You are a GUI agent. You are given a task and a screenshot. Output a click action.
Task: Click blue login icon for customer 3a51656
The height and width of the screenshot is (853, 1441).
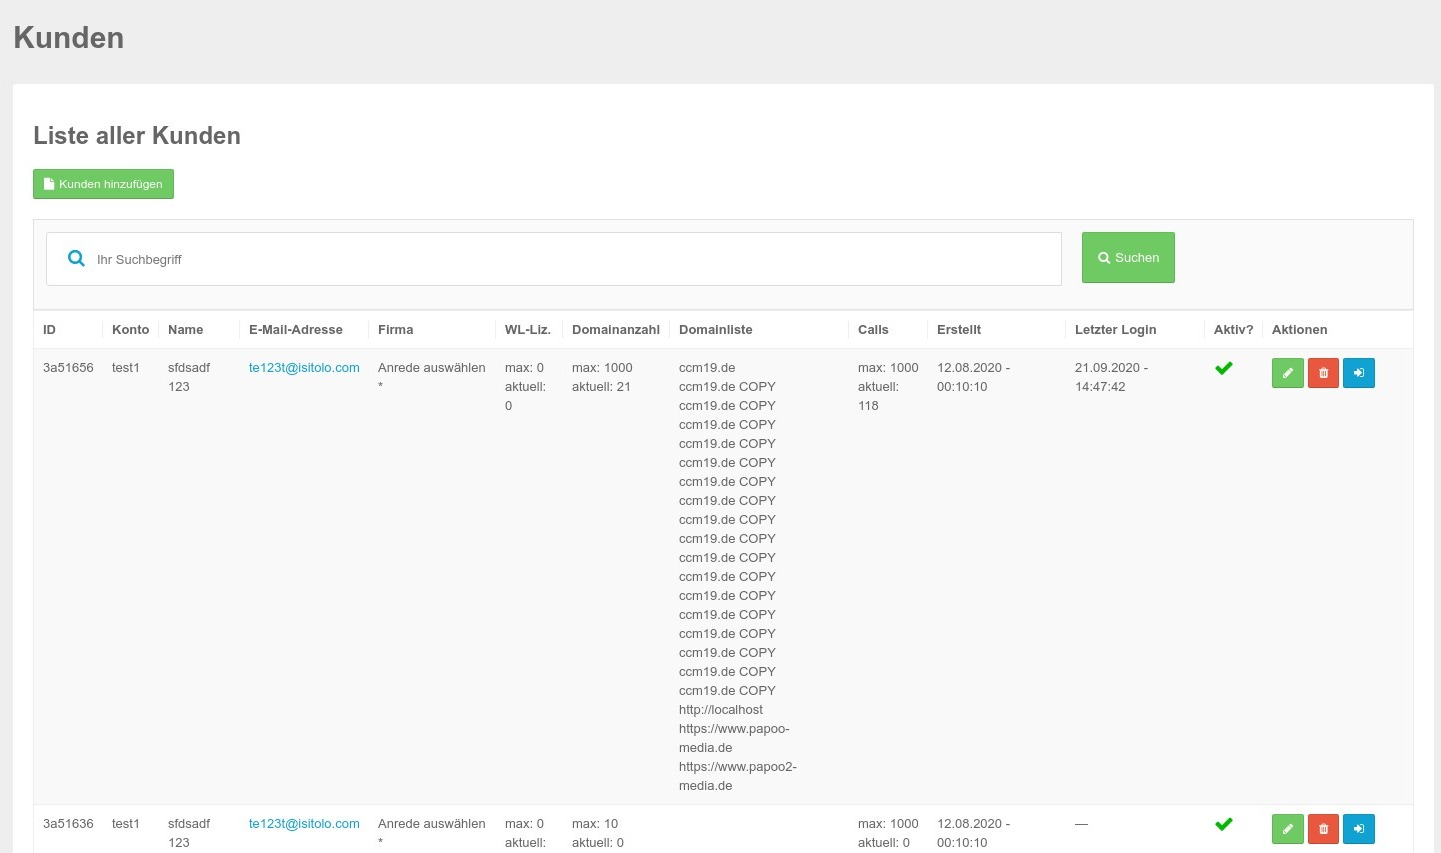pyautogui.click(x=1358, y=373)
